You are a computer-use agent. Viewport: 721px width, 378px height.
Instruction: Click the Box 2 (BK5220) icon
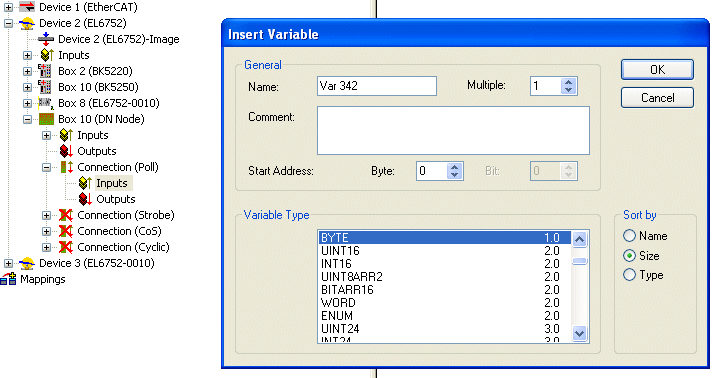click(x=45, y=71)
